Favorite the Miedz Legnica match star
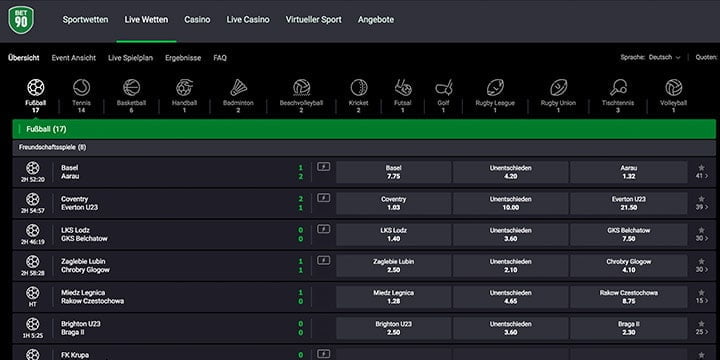The image size is (720, 360). point(701,292)
